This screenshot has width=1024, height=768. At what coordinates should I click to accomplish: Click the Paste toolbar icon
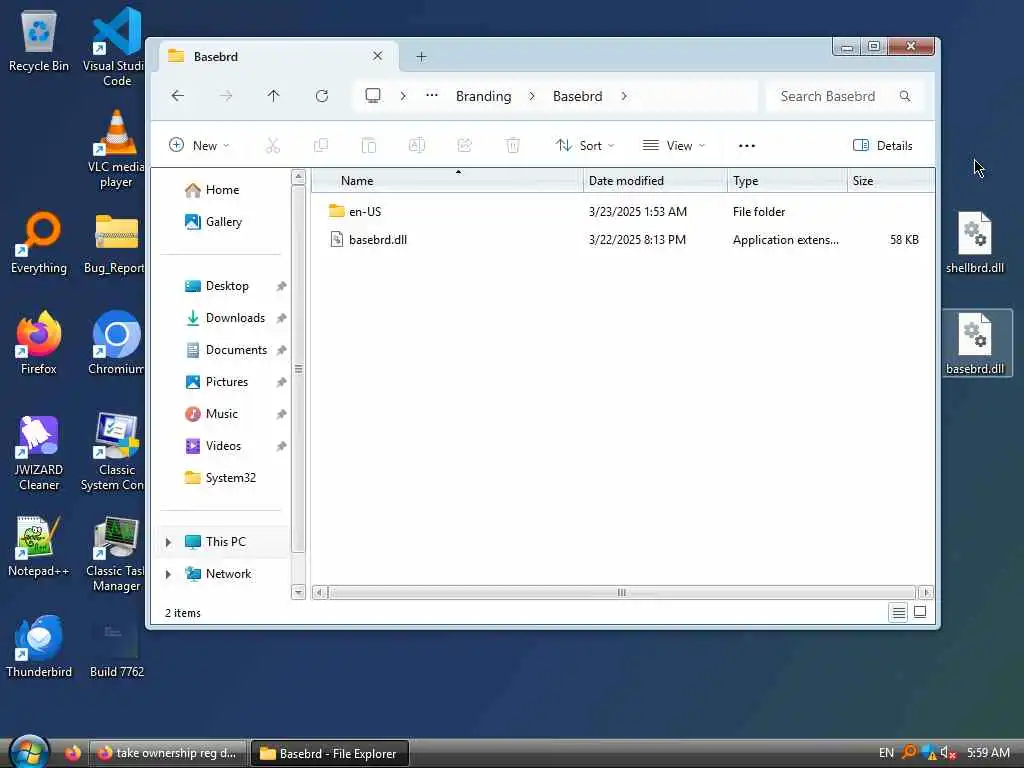tap(369, 146)
